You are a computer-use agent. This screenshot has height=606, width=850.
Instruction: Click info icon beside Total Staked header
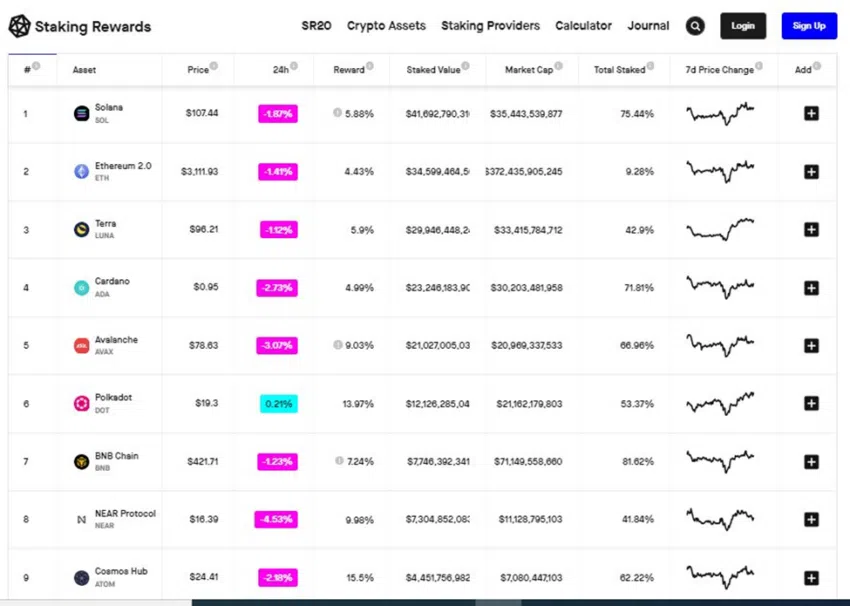click(x=650, y=66)
